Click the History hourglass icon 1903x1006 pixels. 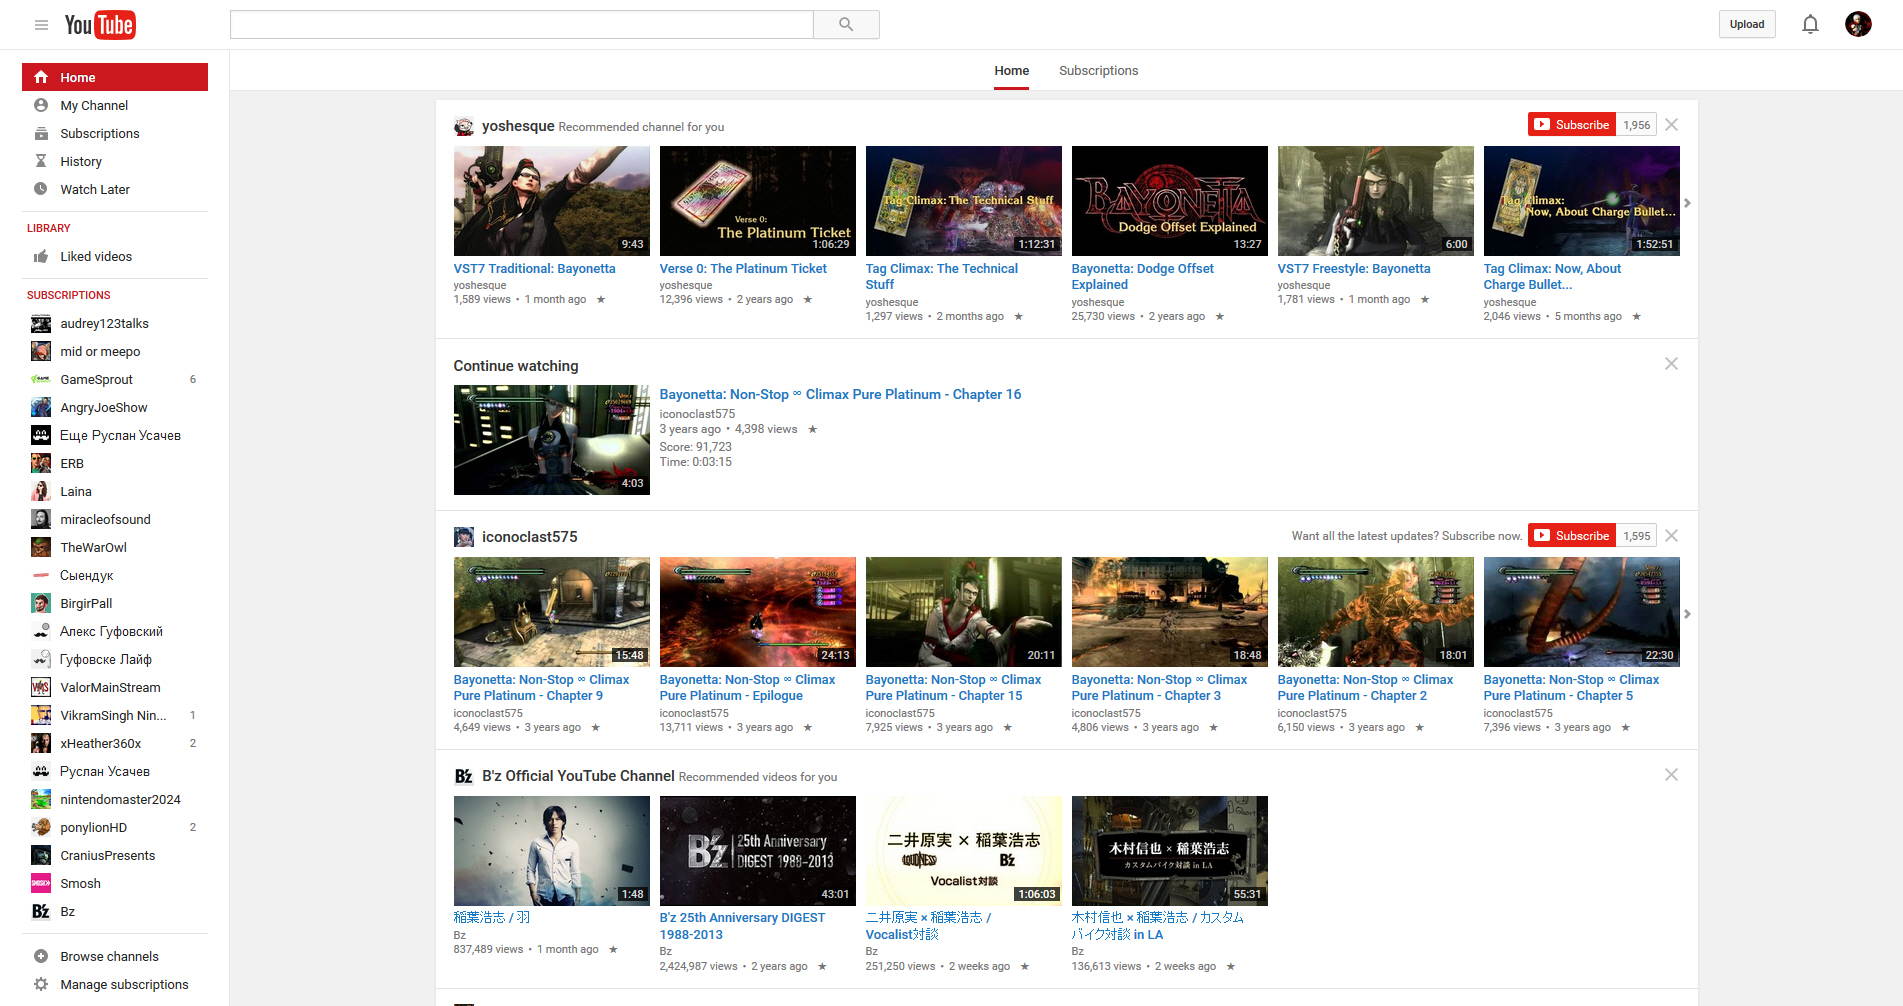[x=41, y=161]
